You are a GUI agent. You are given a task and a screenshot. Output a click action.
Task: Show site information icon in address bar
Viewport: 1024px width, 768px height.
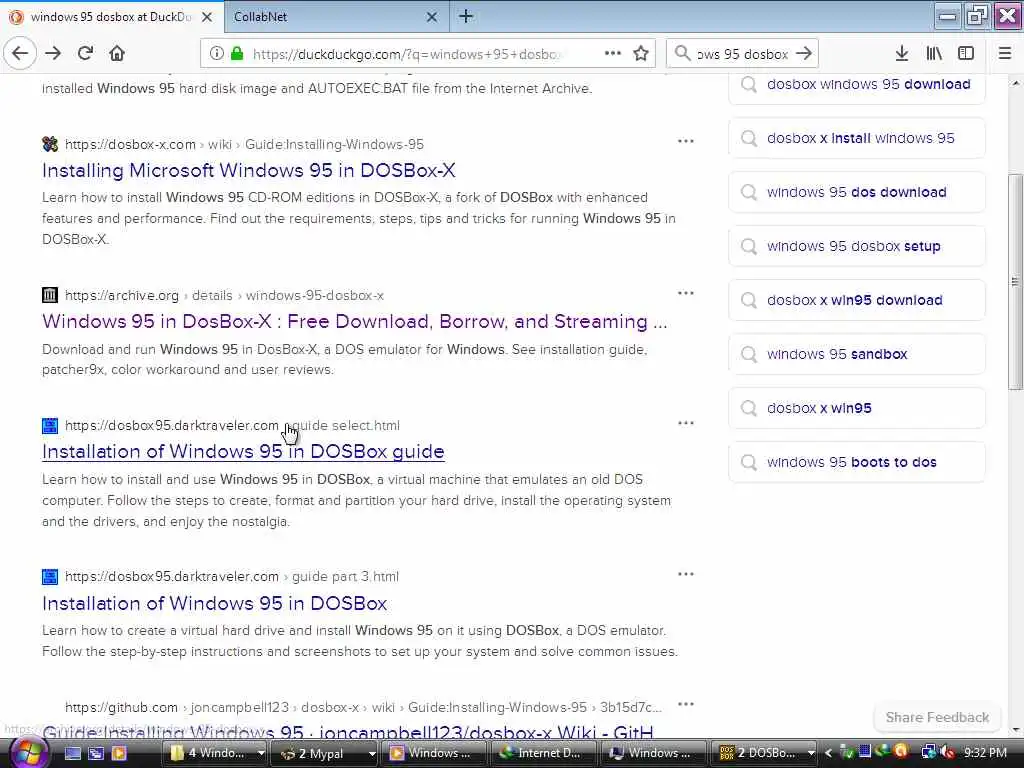[216, 54]
